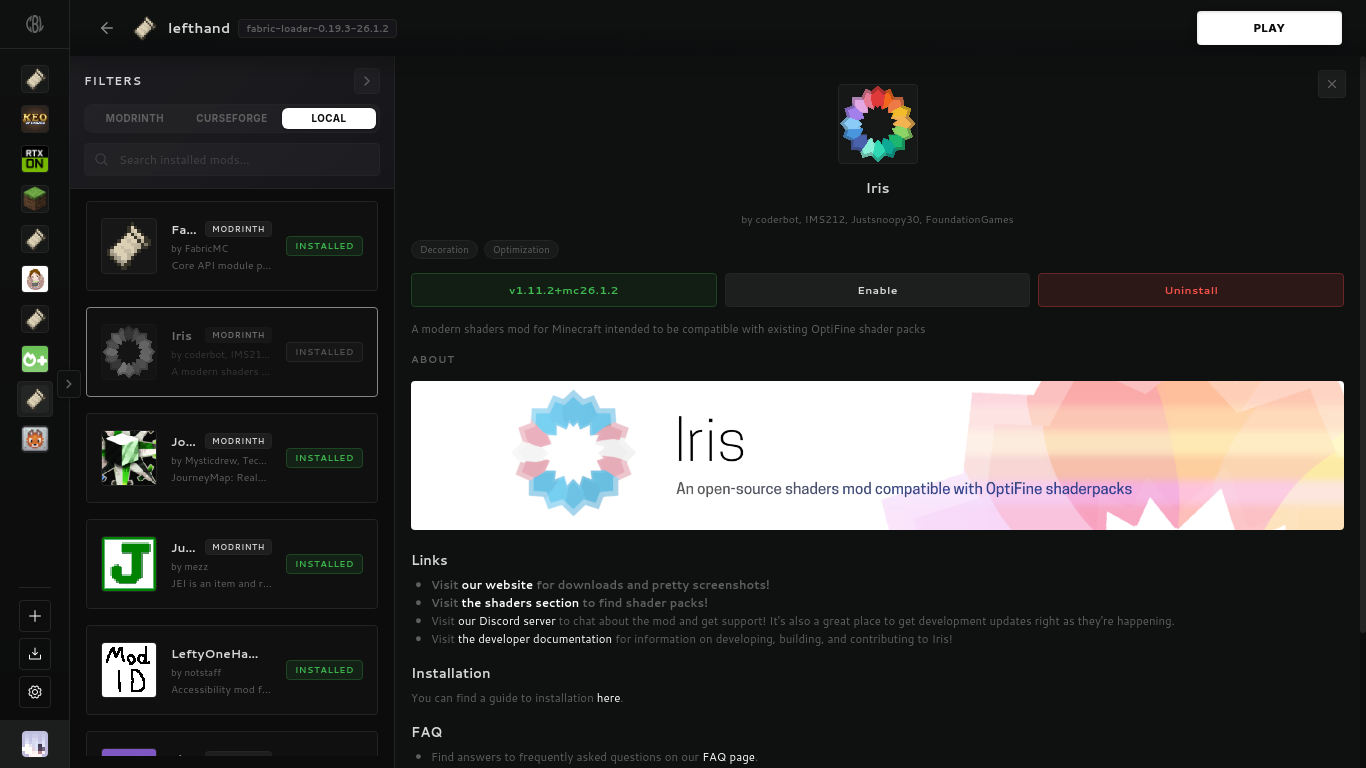Image resolution: width=1366 pixels, height=768 pixels.
Task: Click INSTALLED badge on JourneyMap card
Action: [324, 458]
